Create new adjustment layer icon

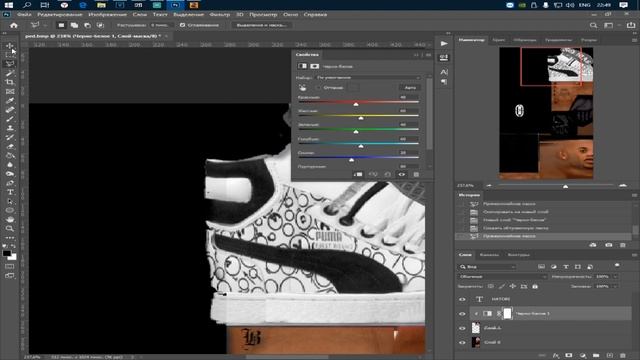(582, 356)
